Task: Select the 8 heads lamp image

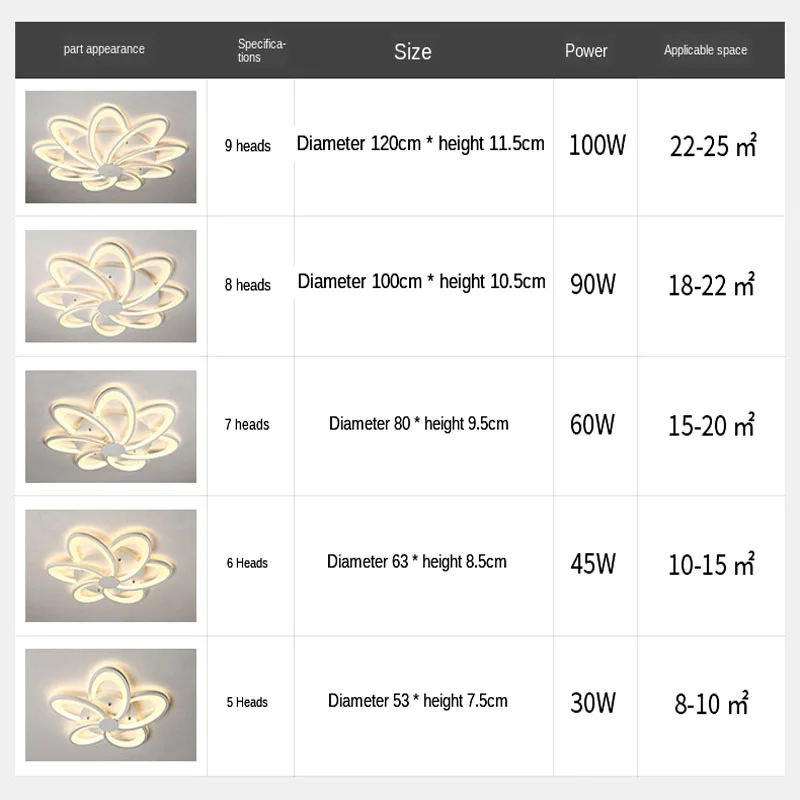Action: click(x=110, y=286)
